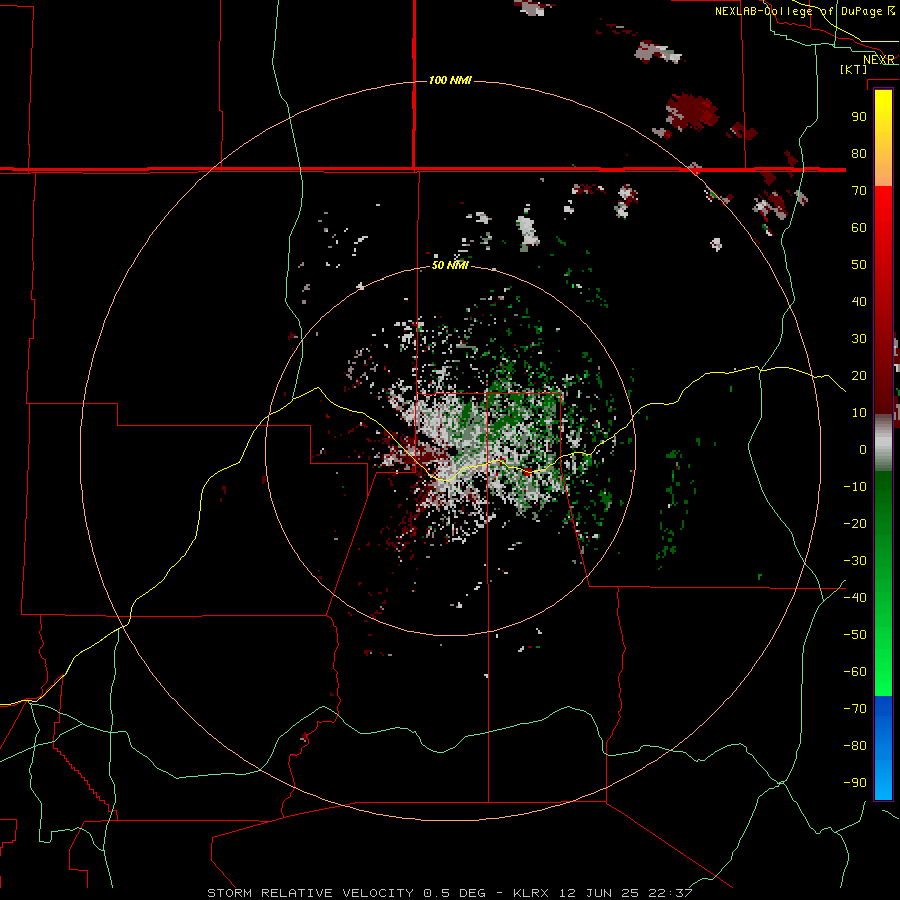
Task: Click the 100 NMI range ring label
Action: pyautogui.click(x=450, y=80)
